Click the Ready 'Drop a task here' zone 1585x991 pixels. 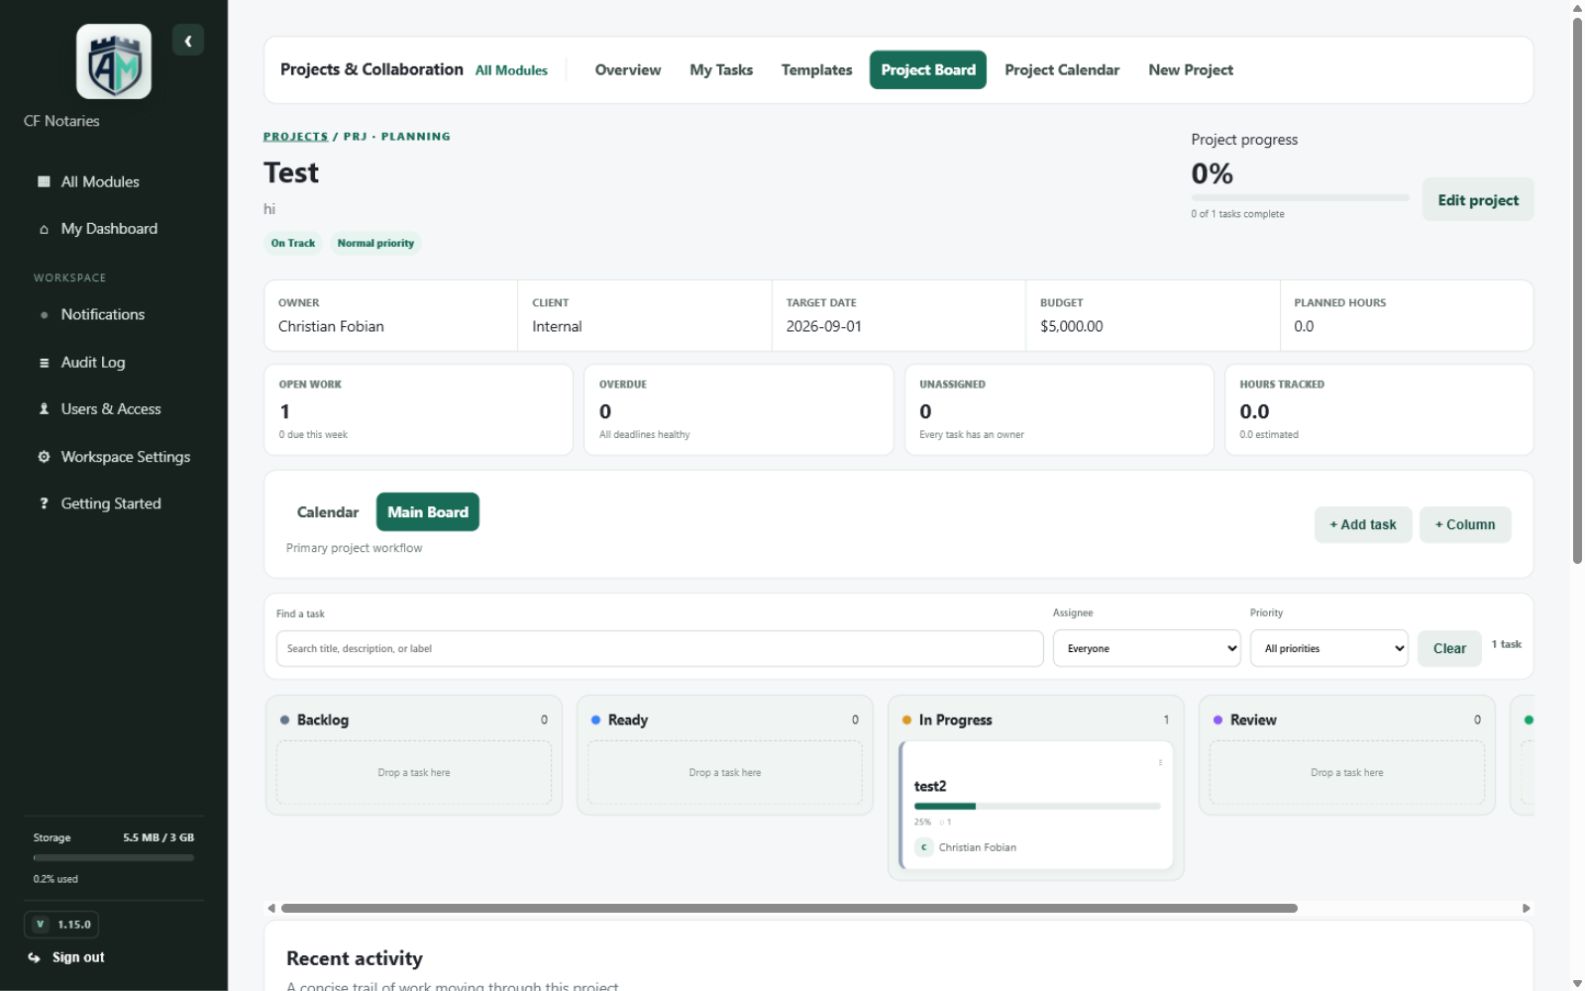725,773
